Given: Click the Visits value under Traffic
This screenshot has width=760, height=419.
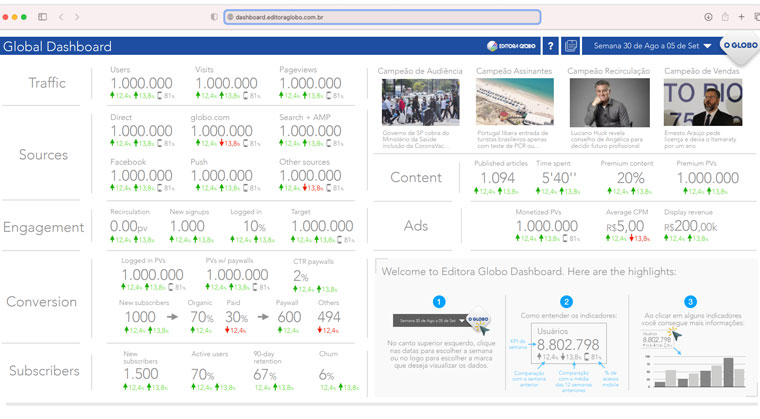Looking at the screenshot, I should click(226, 83).
